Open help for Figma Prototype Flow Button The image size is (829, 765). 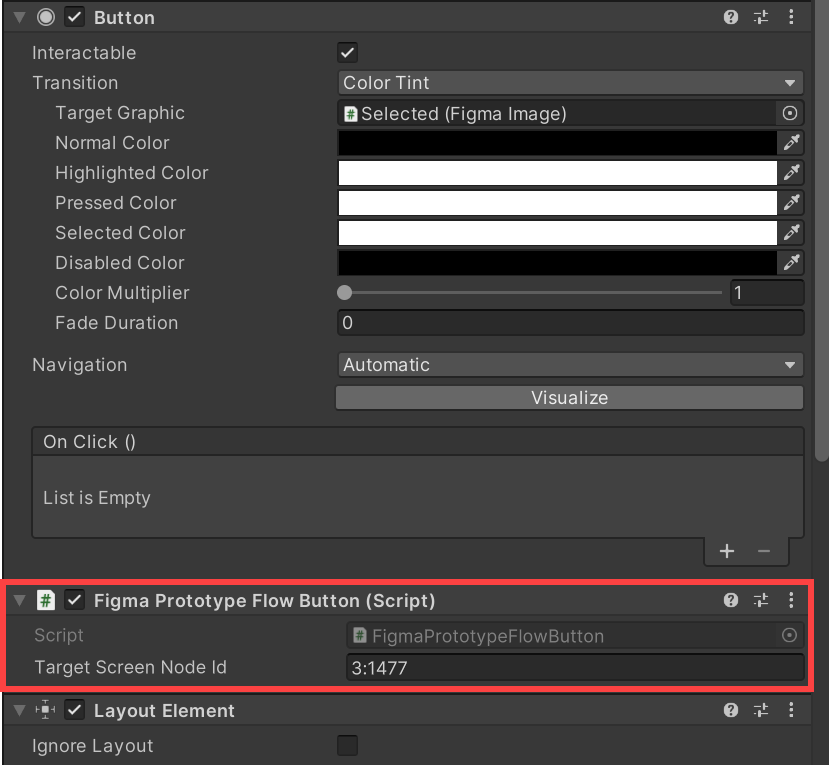click(731, 600)
